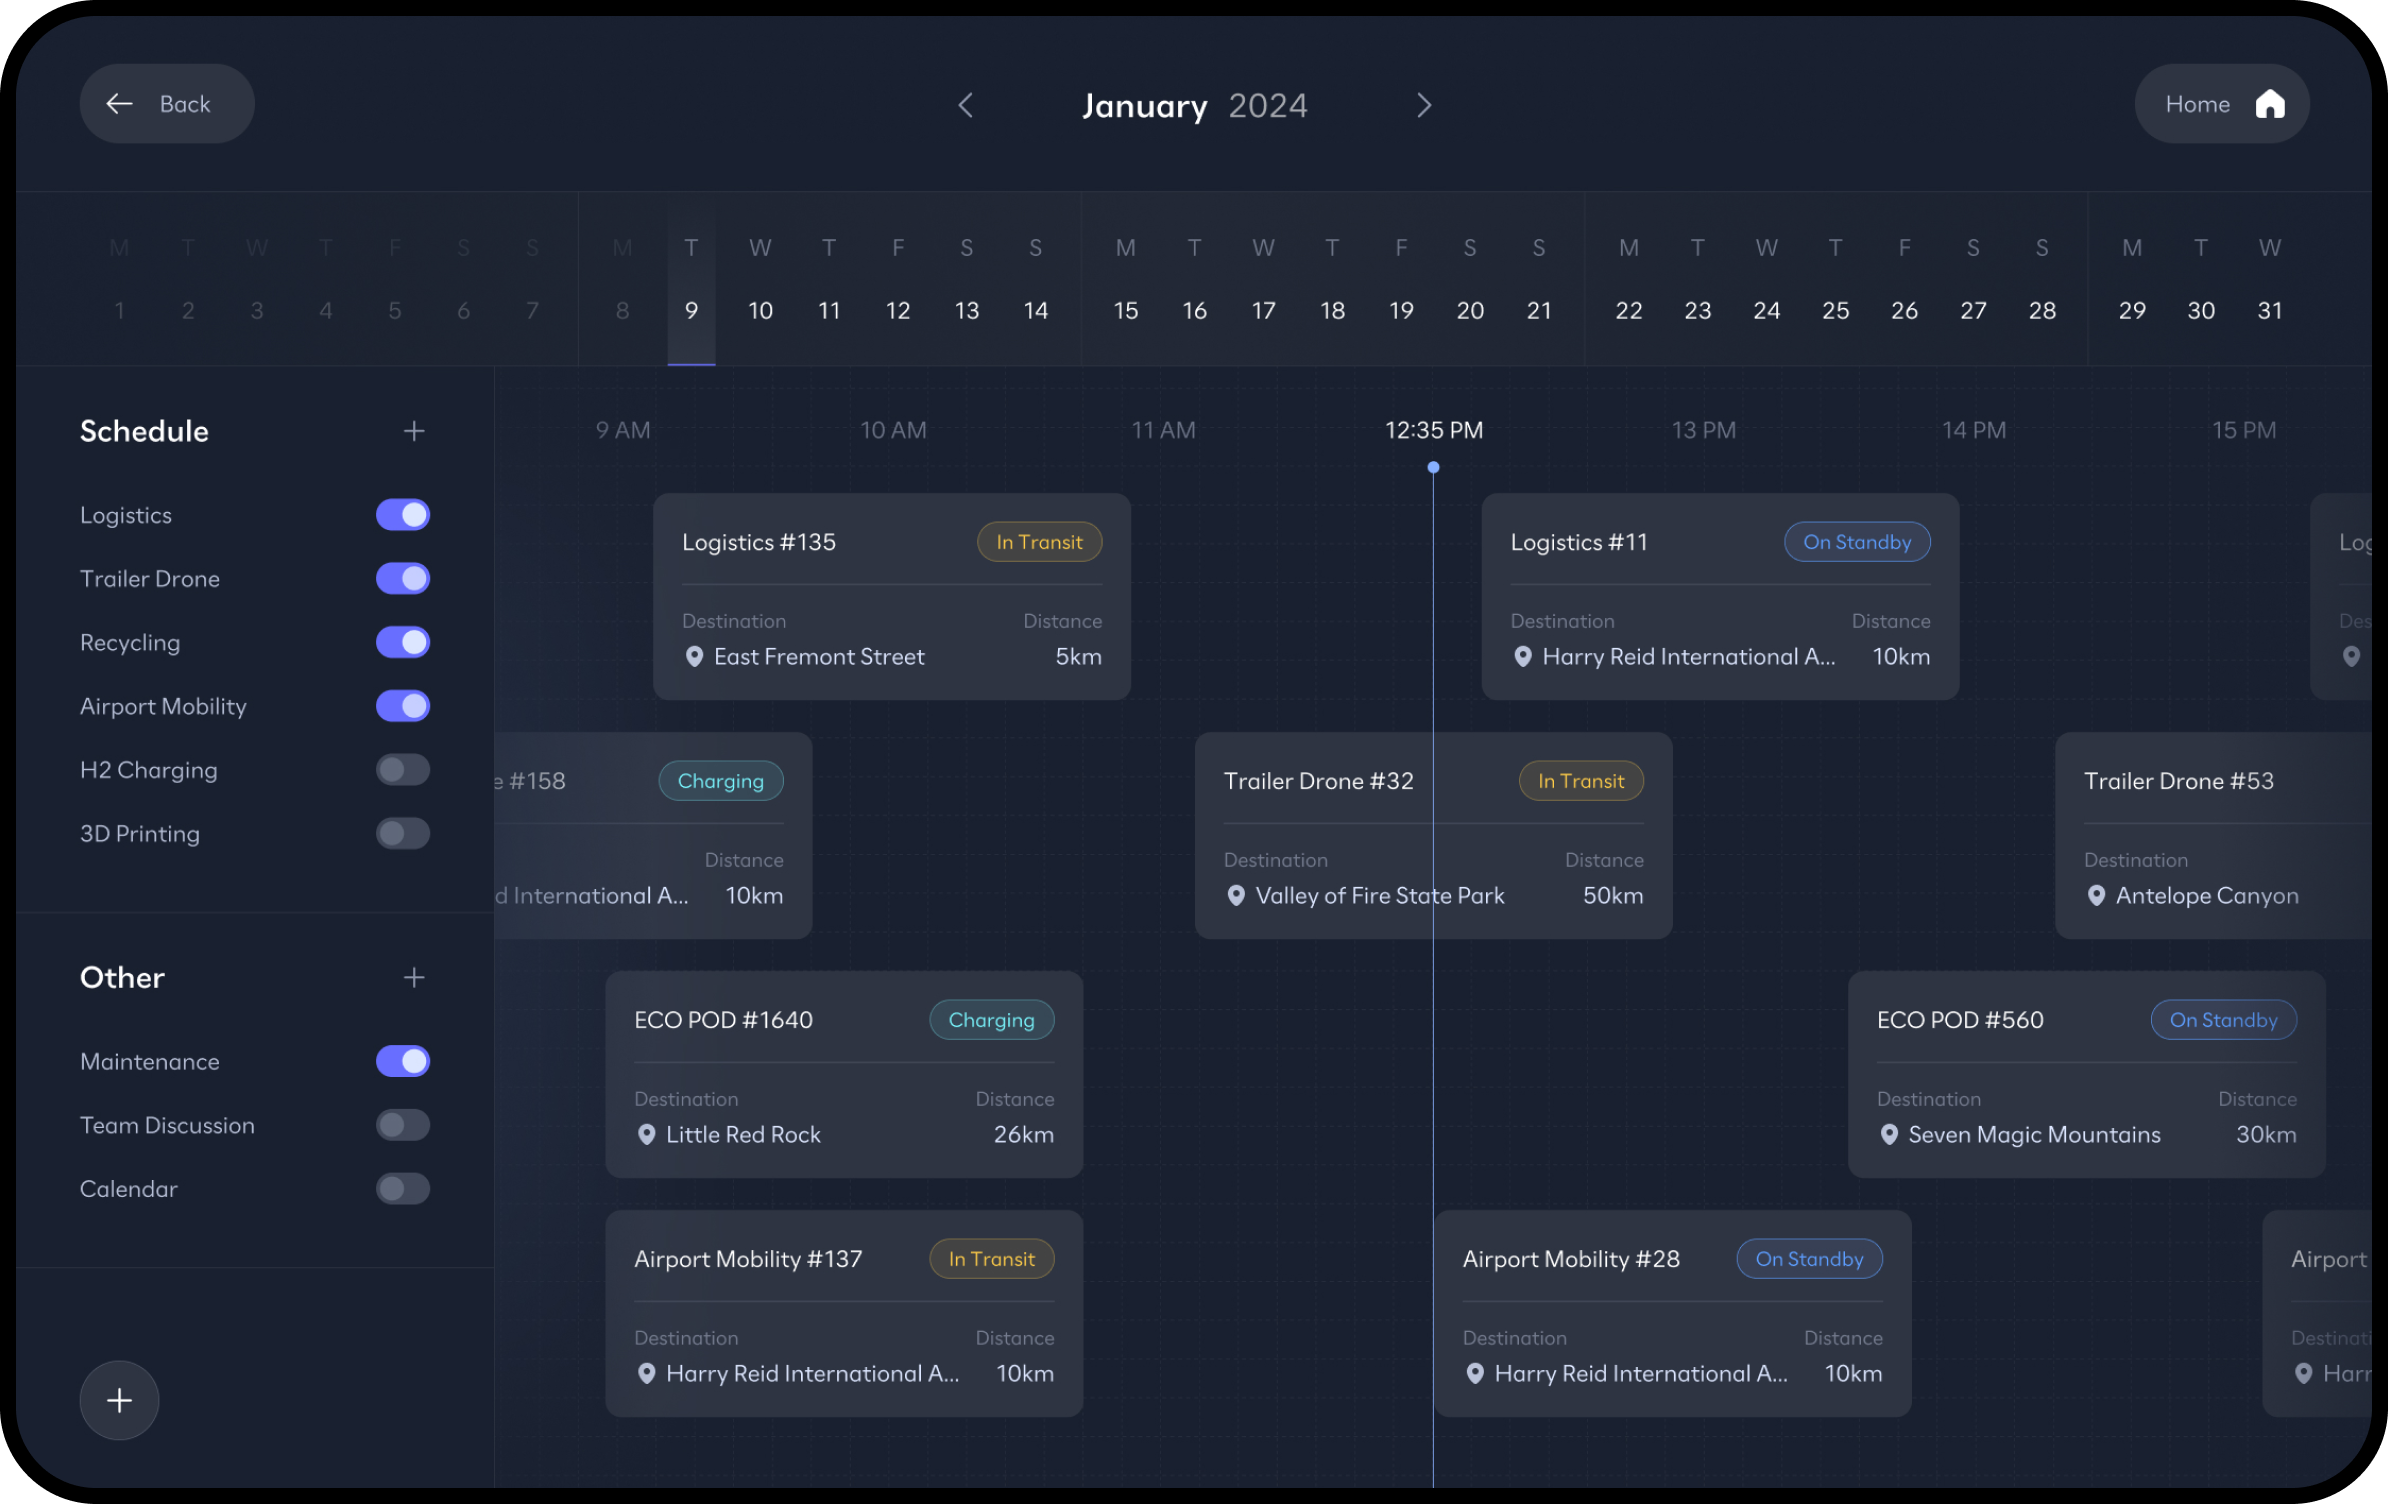2388x1504 pixels.
Task: Turn on the Team Discussion toggle
Action: (x=403, y=1125)
